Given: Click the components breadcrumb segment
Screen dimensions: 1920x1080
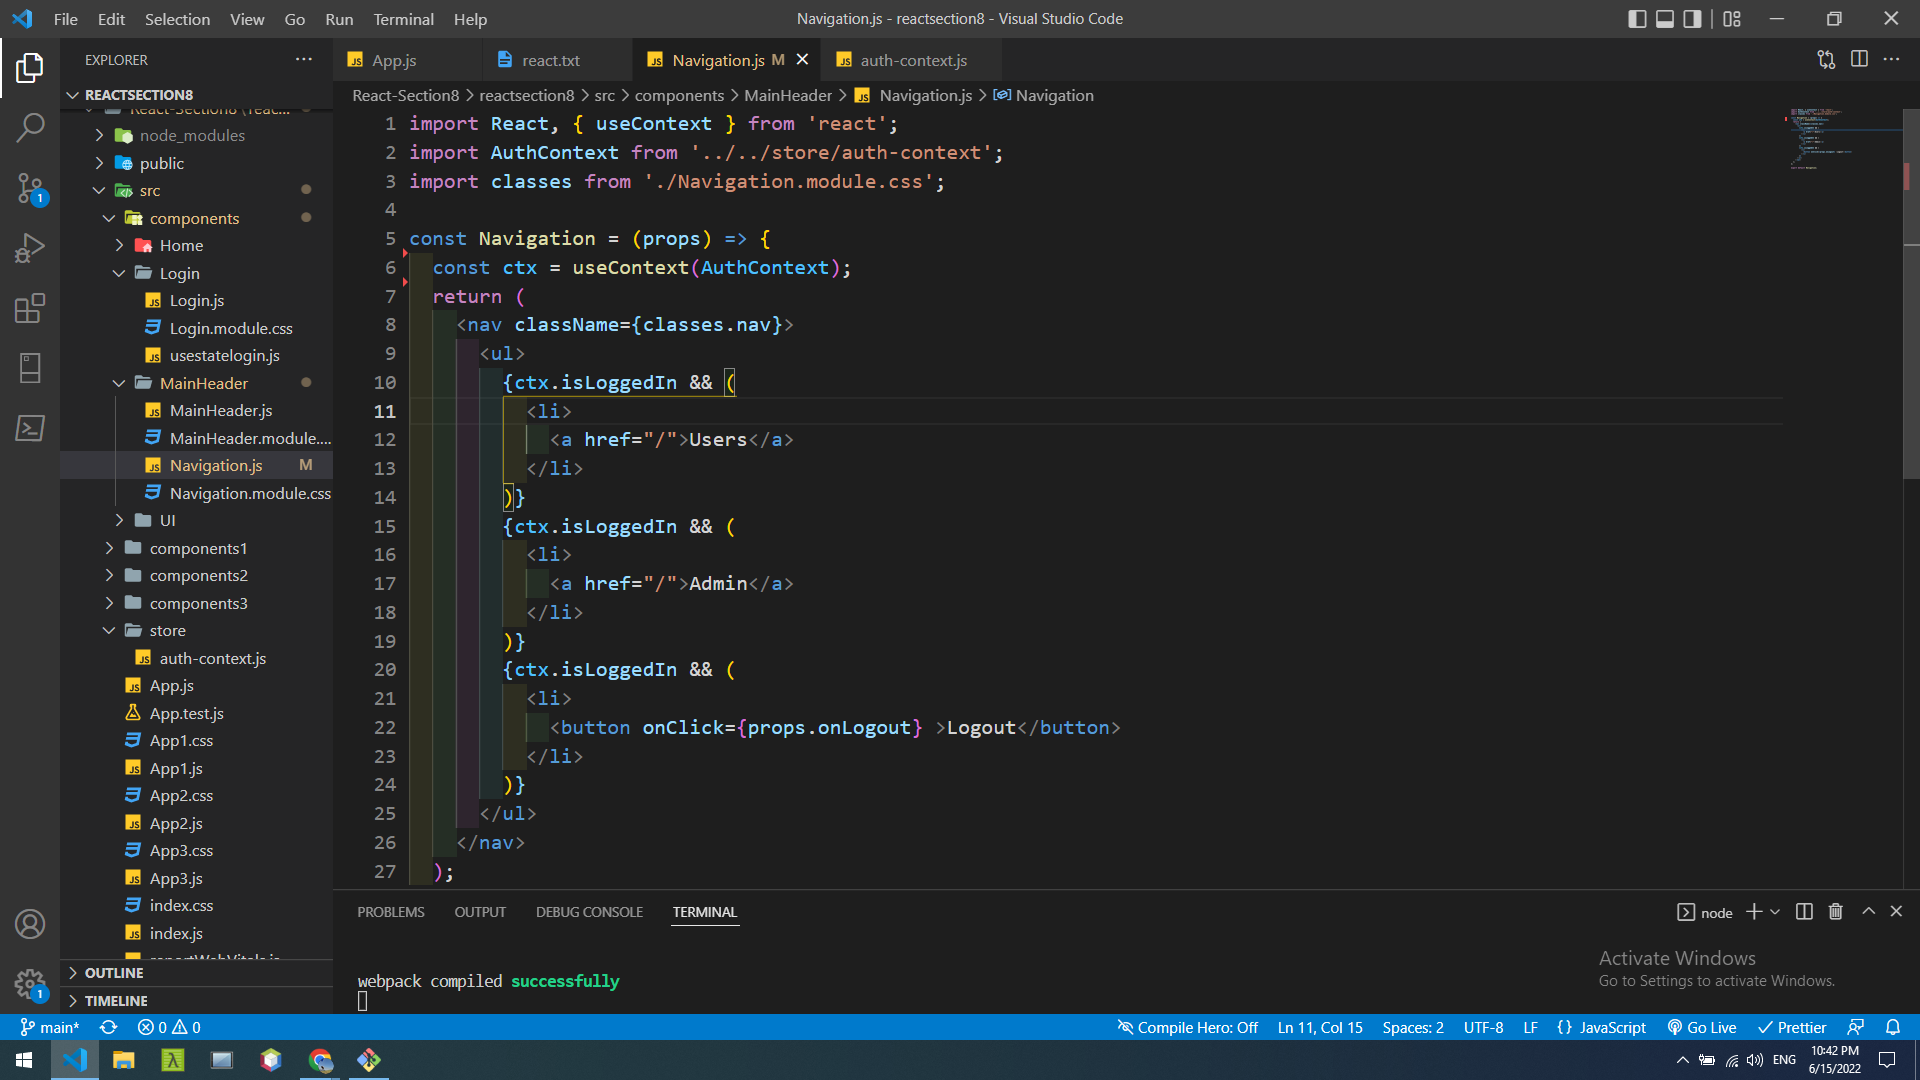Looking at the screenshot, I should pyautogui.click(x=679, y=95).
